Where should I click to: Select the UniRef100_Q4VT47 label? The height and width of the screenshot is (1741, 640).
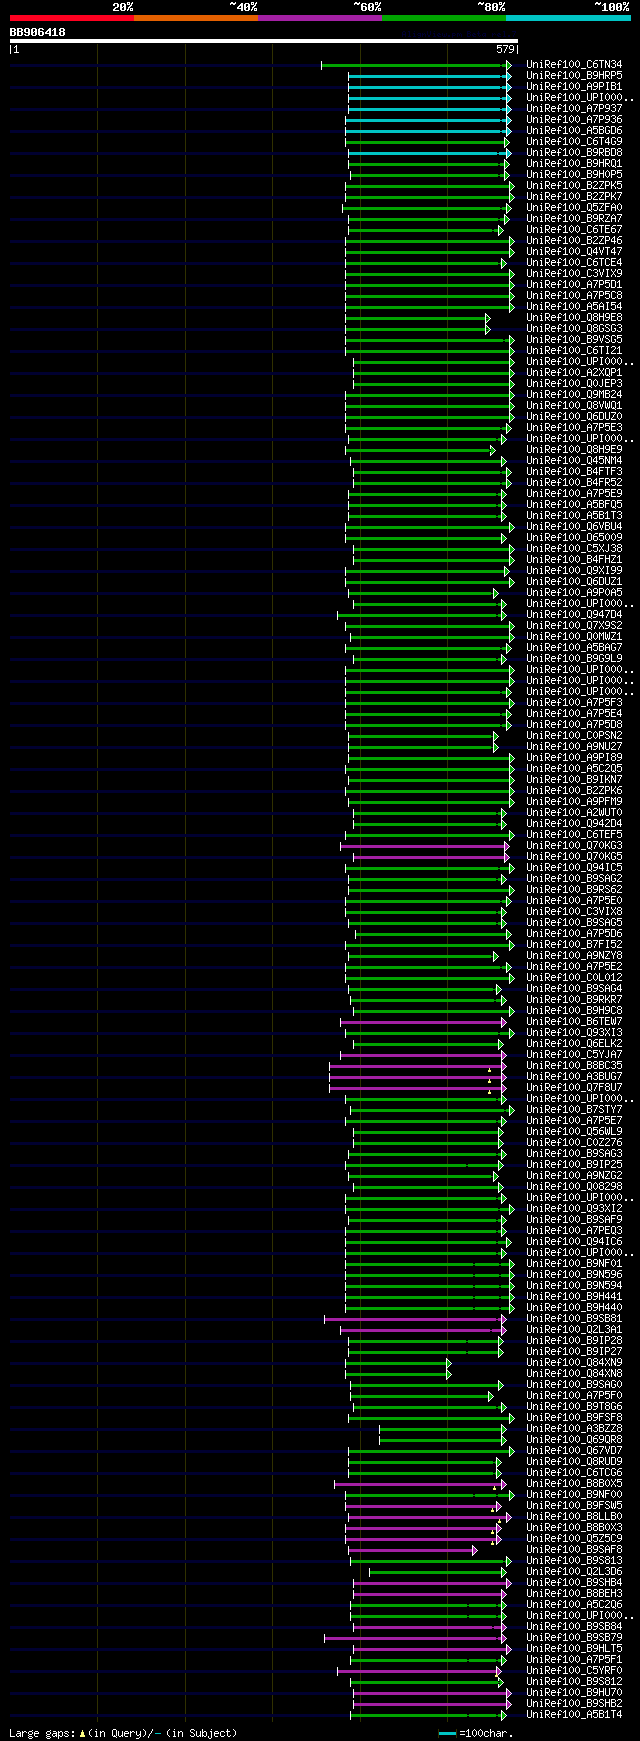click(x=574, y=252)
